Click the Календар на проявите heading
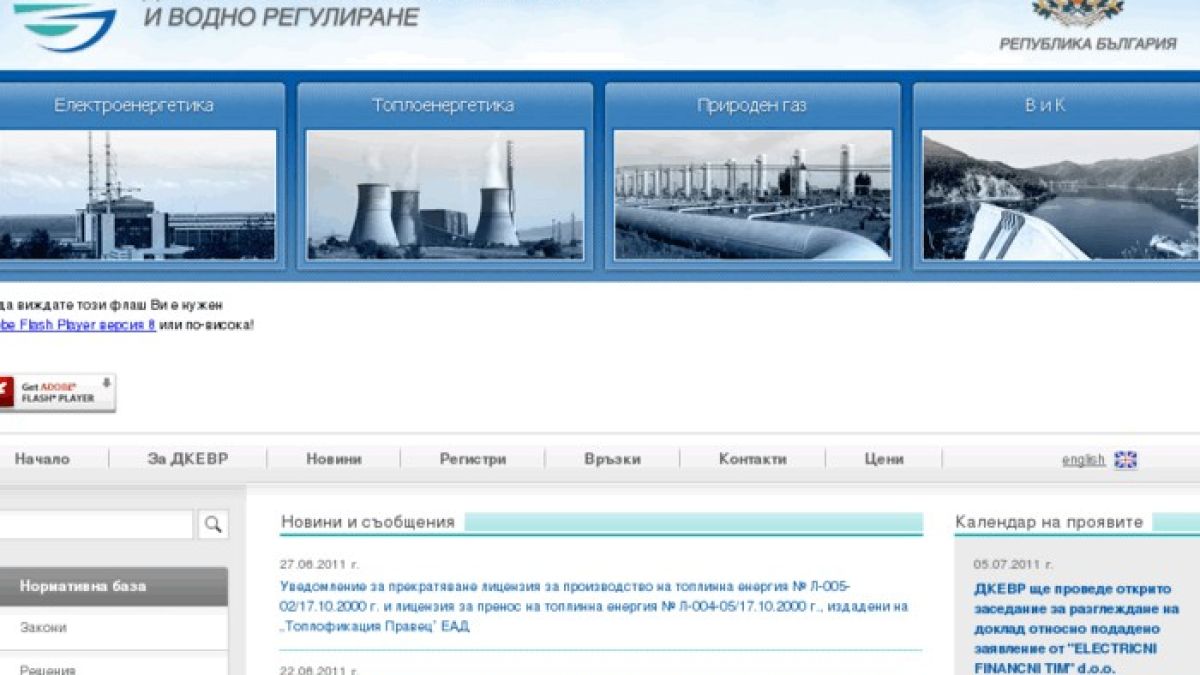Image resolution: width=1200 pixels, height=675 pixels. (x=1049, y=522)
